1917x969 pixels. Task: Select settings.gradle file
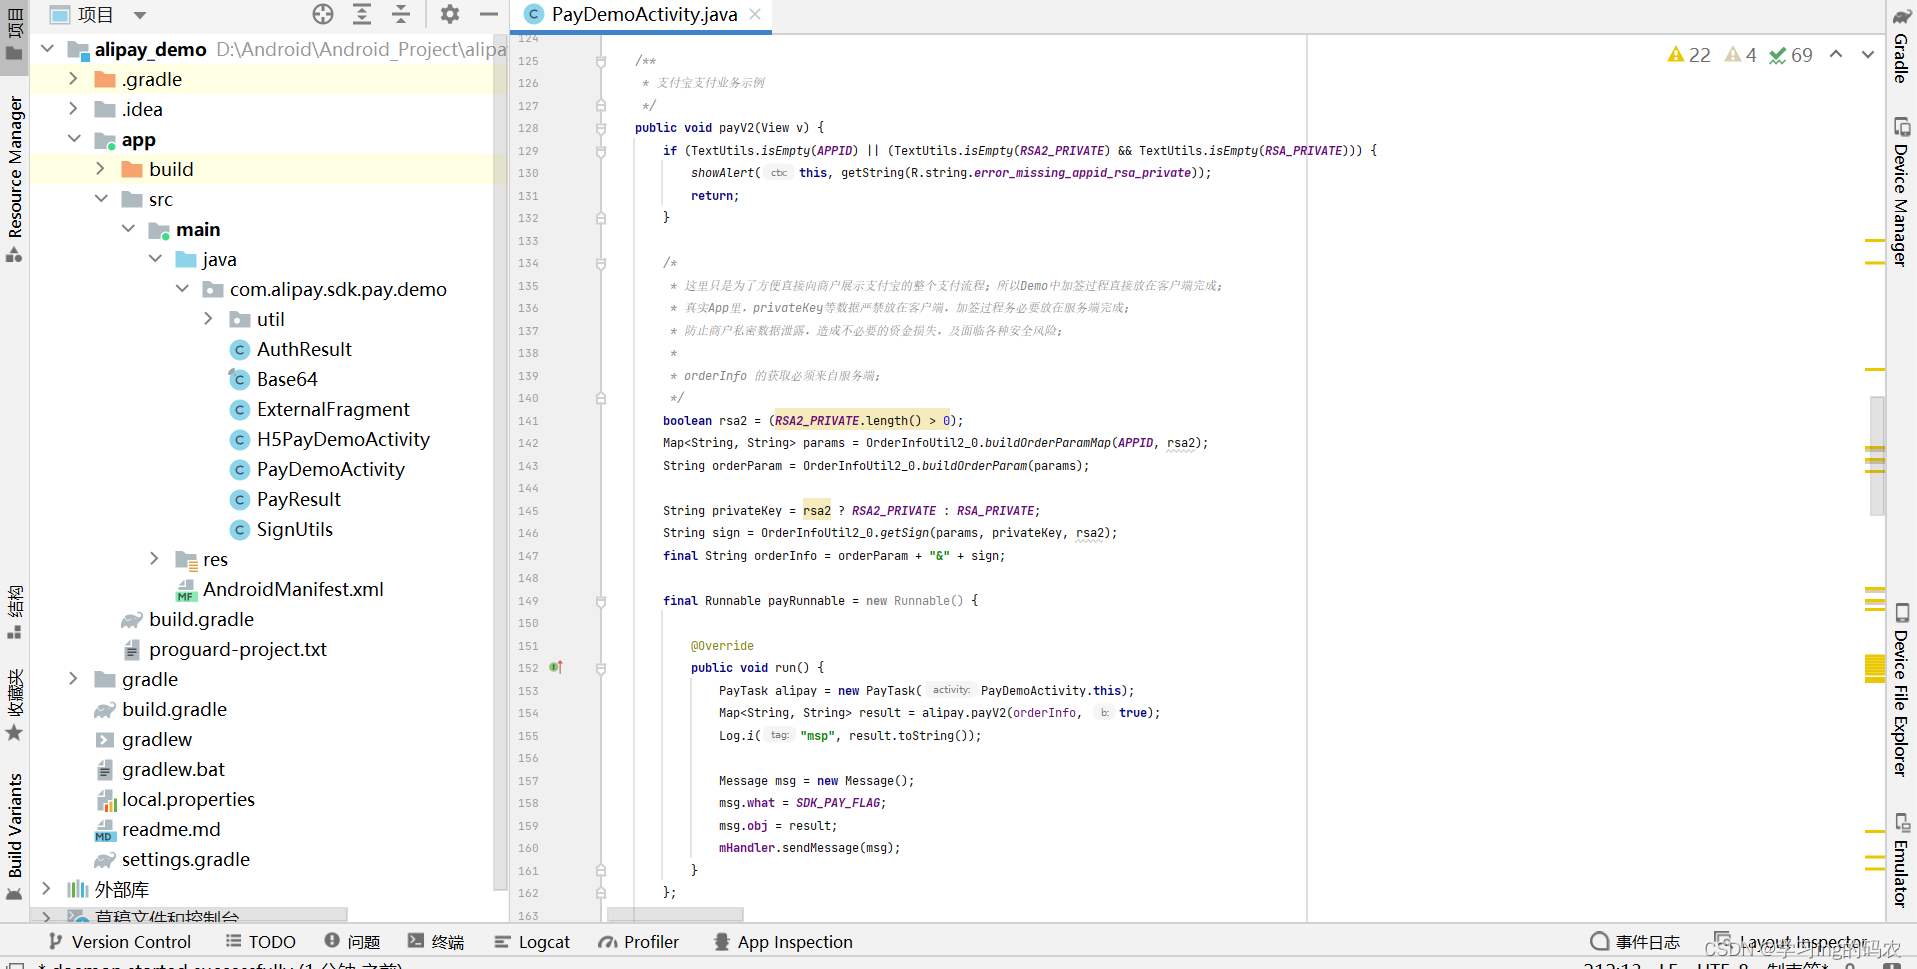click(185, 859)
